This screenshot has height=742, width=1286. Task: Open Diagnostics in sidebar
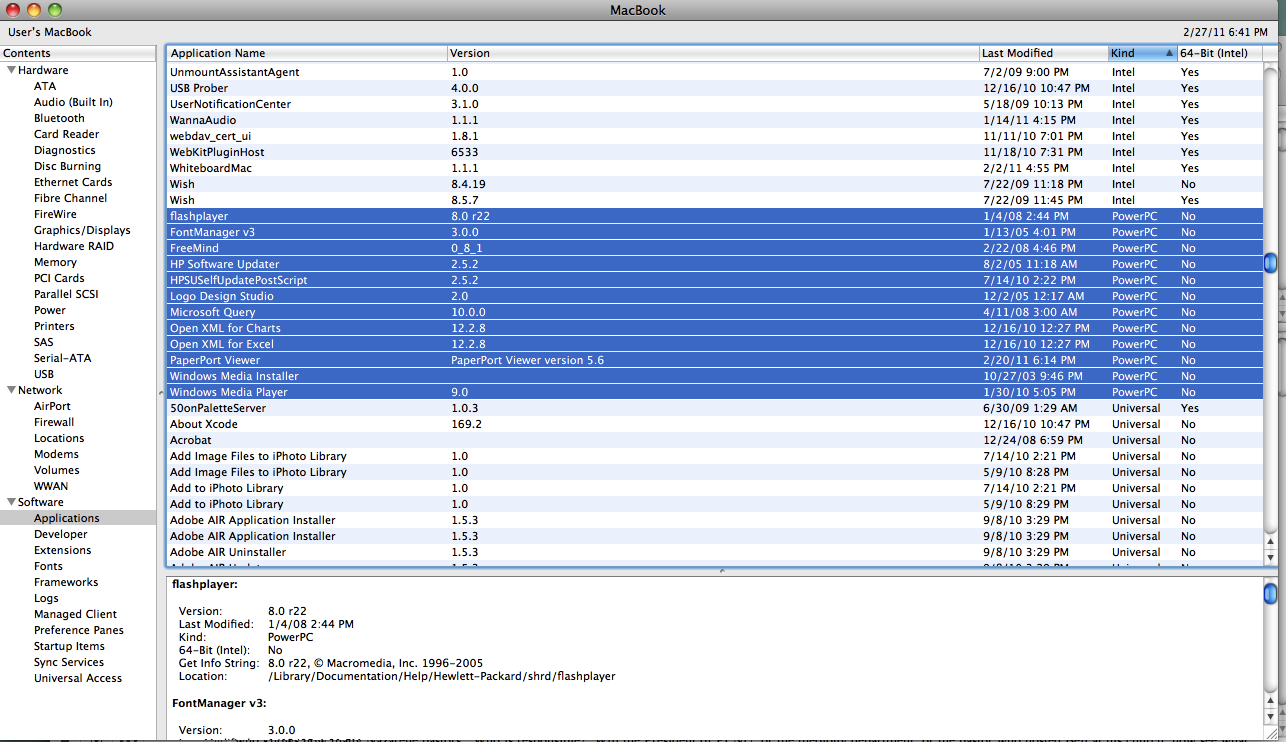(x=64, y=150)
